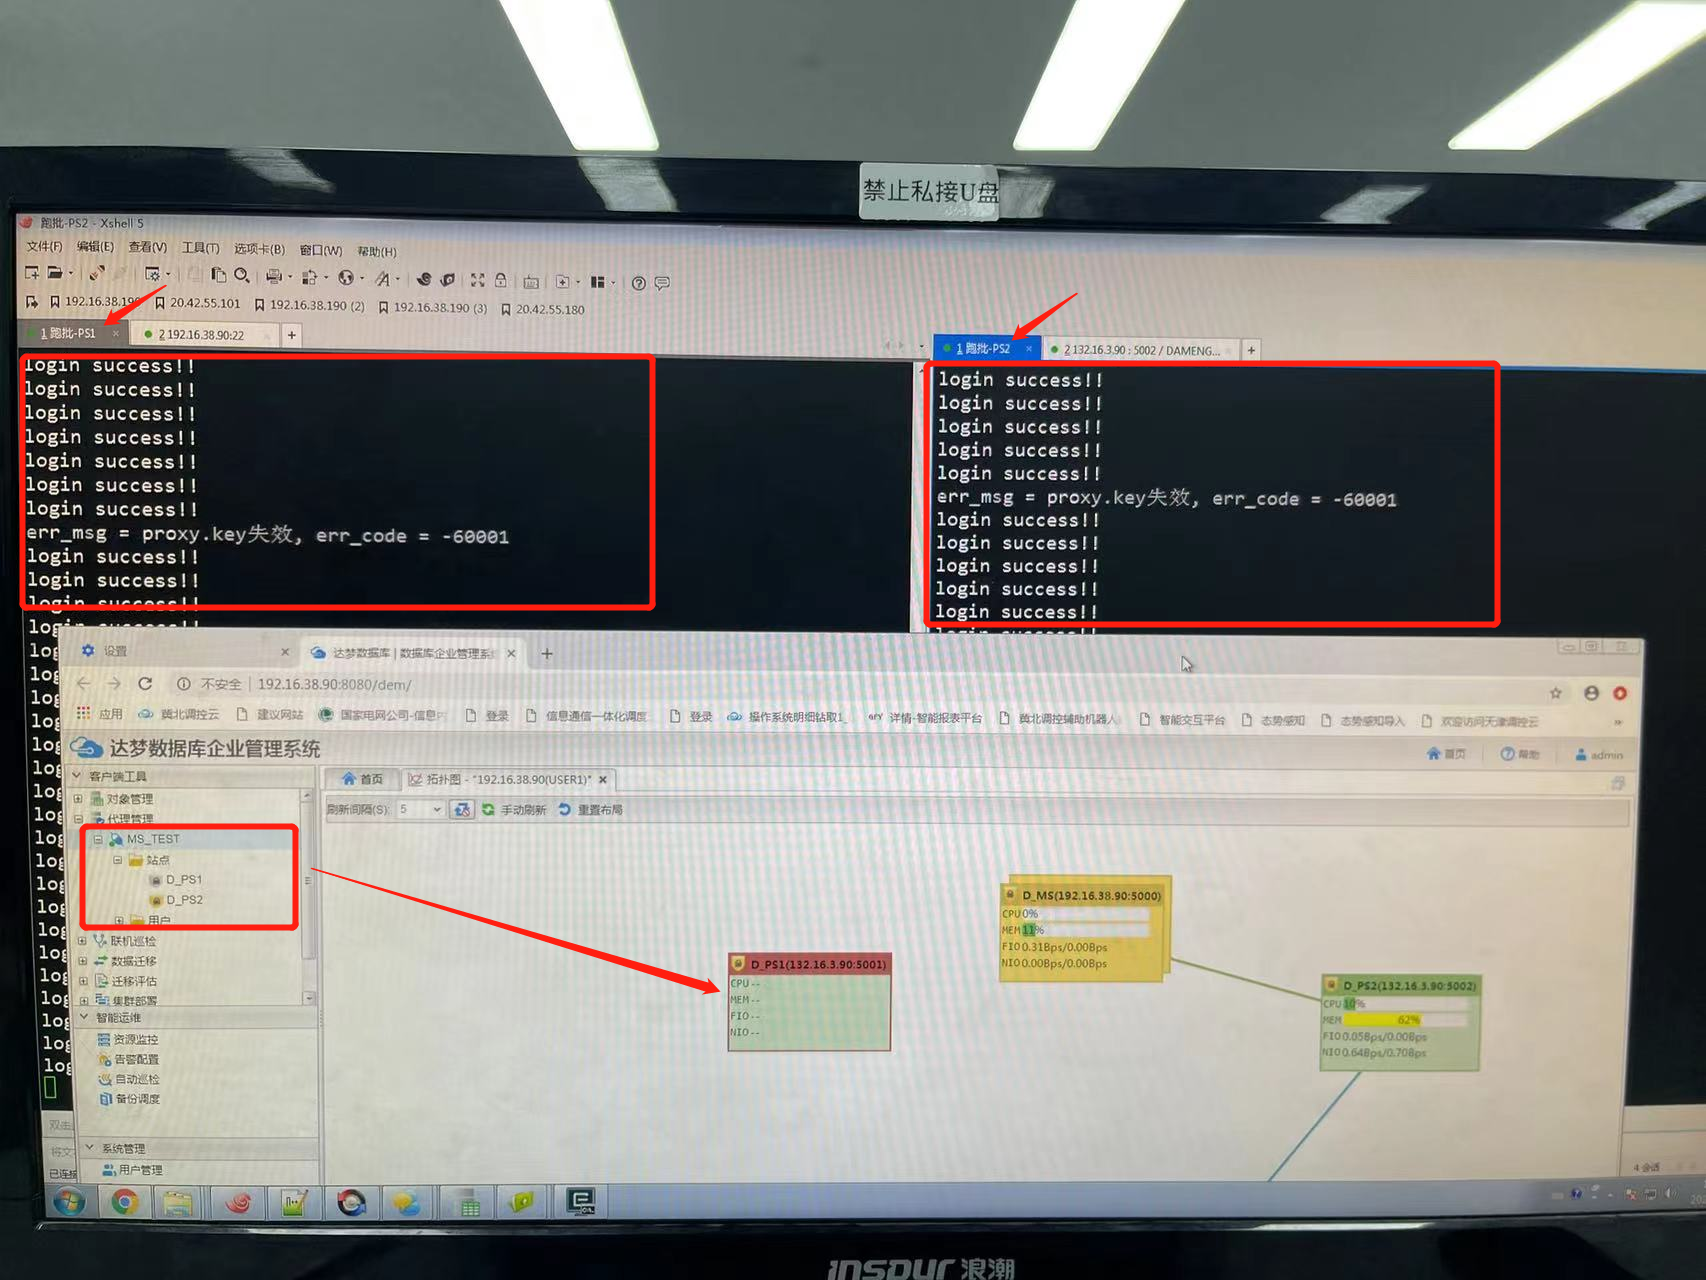Viewport: 1706px width, 1280px height.
Task: Click the Xshell find magnifier icon
Action: (241, 275)
